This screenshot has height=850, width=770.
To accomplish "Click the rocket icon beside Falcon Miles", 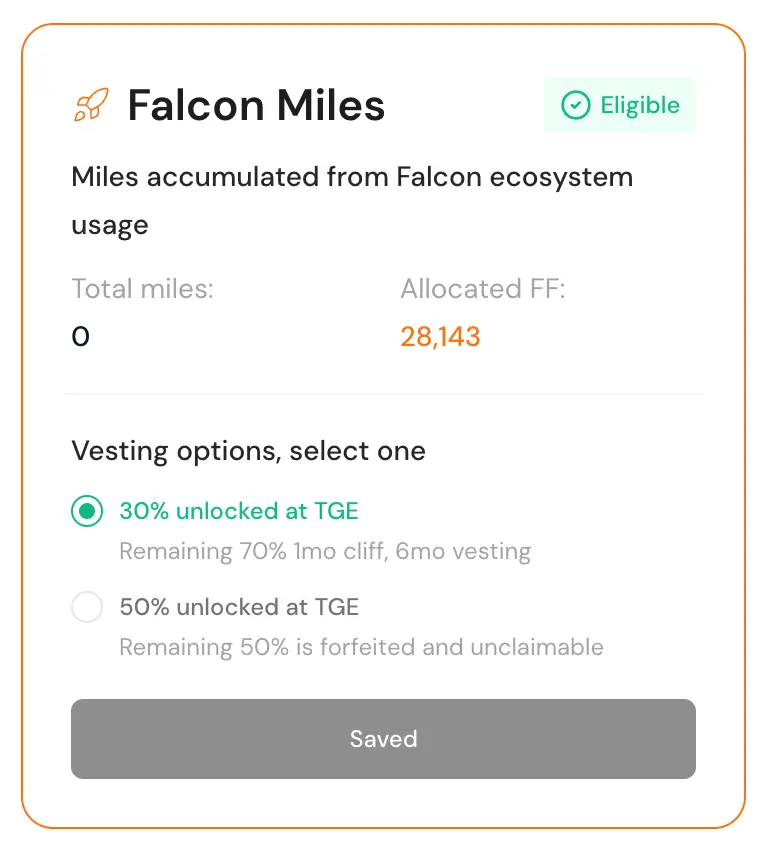I will (x=92, y=105).
